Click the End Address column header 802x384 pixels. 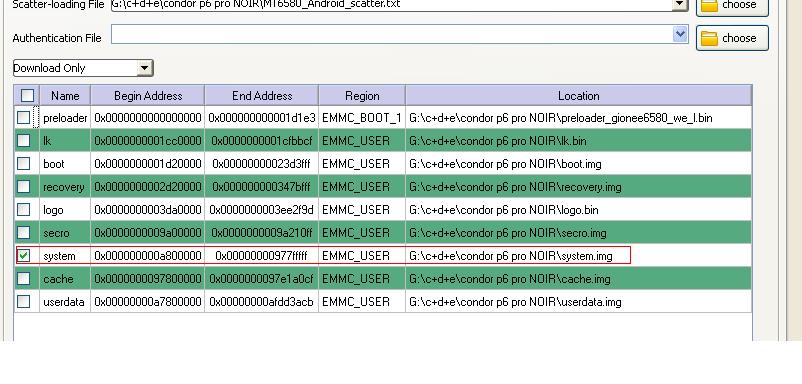point(262,96)
